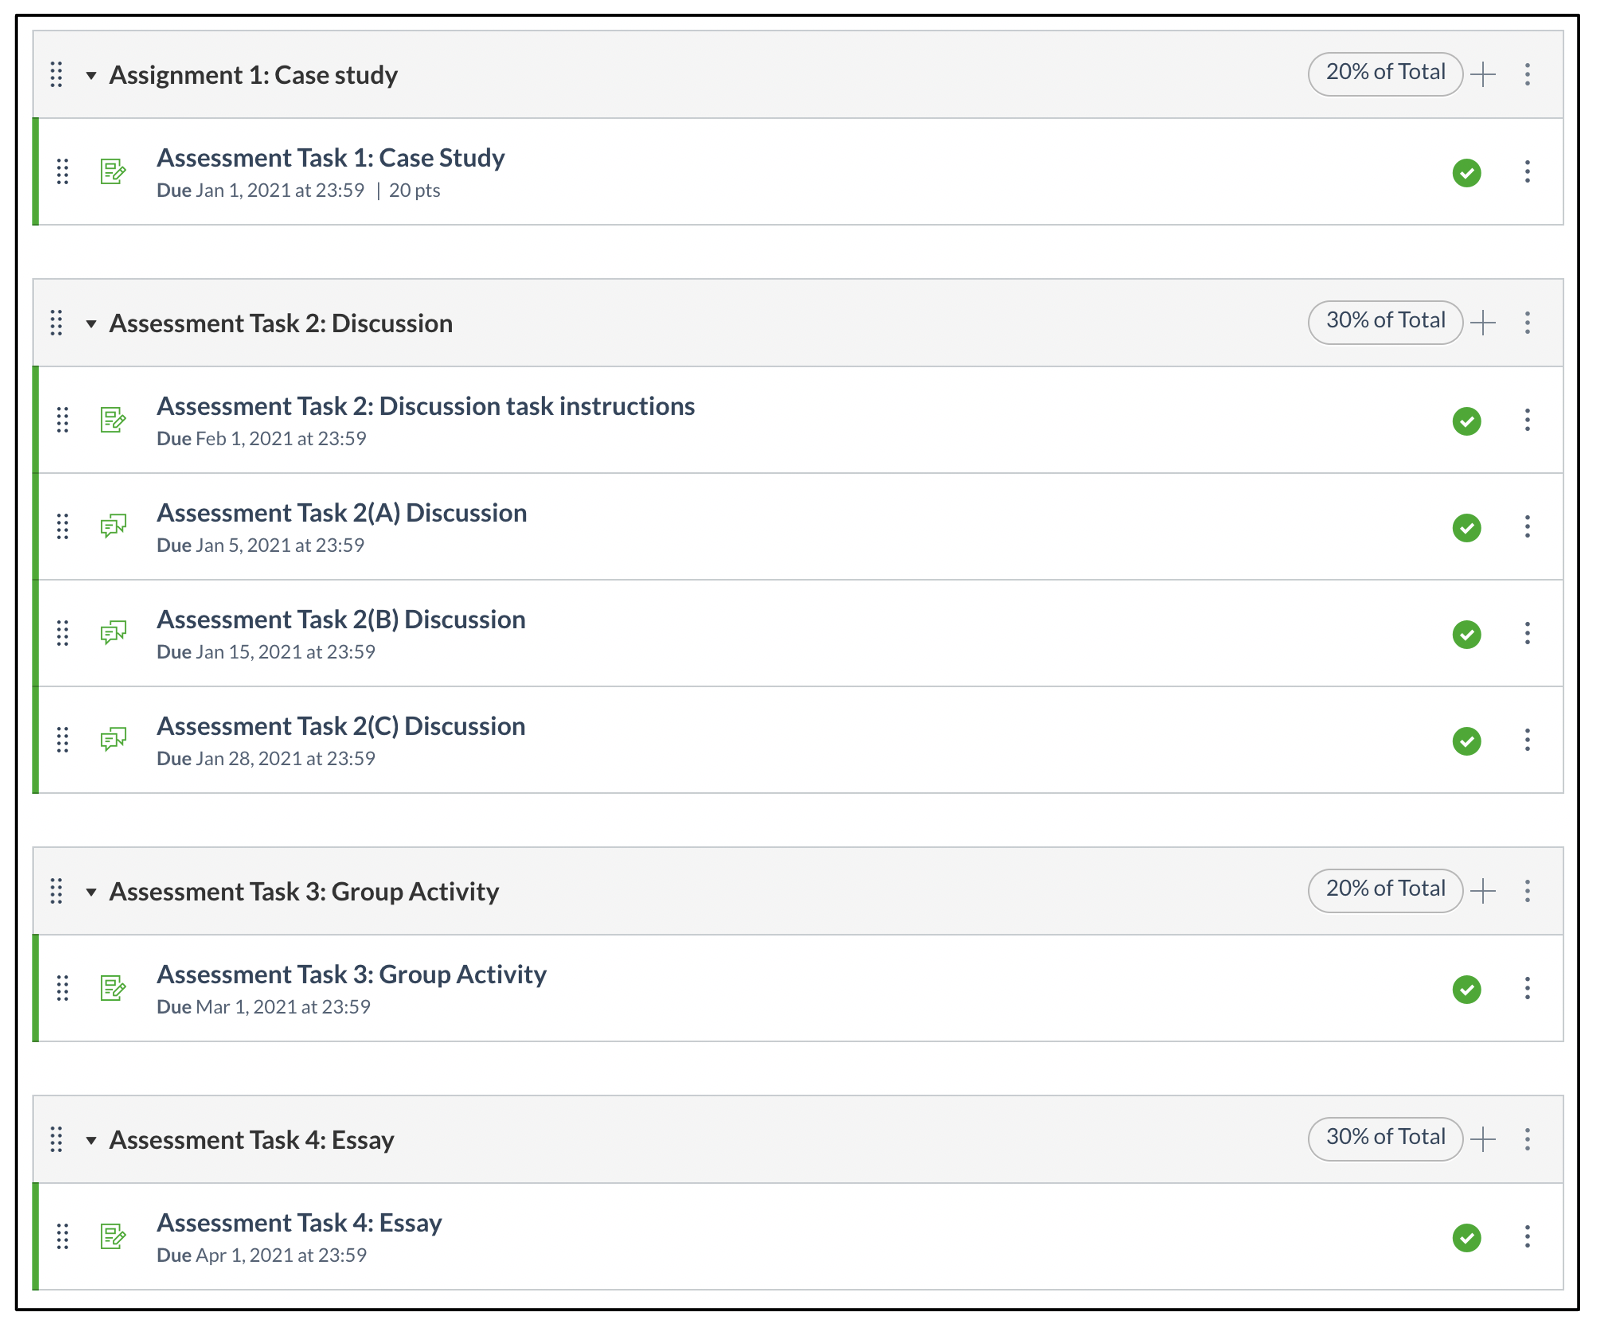
Task: Open options menu for Assessment Task 1: Case Study item
Action: (1527, 172)
